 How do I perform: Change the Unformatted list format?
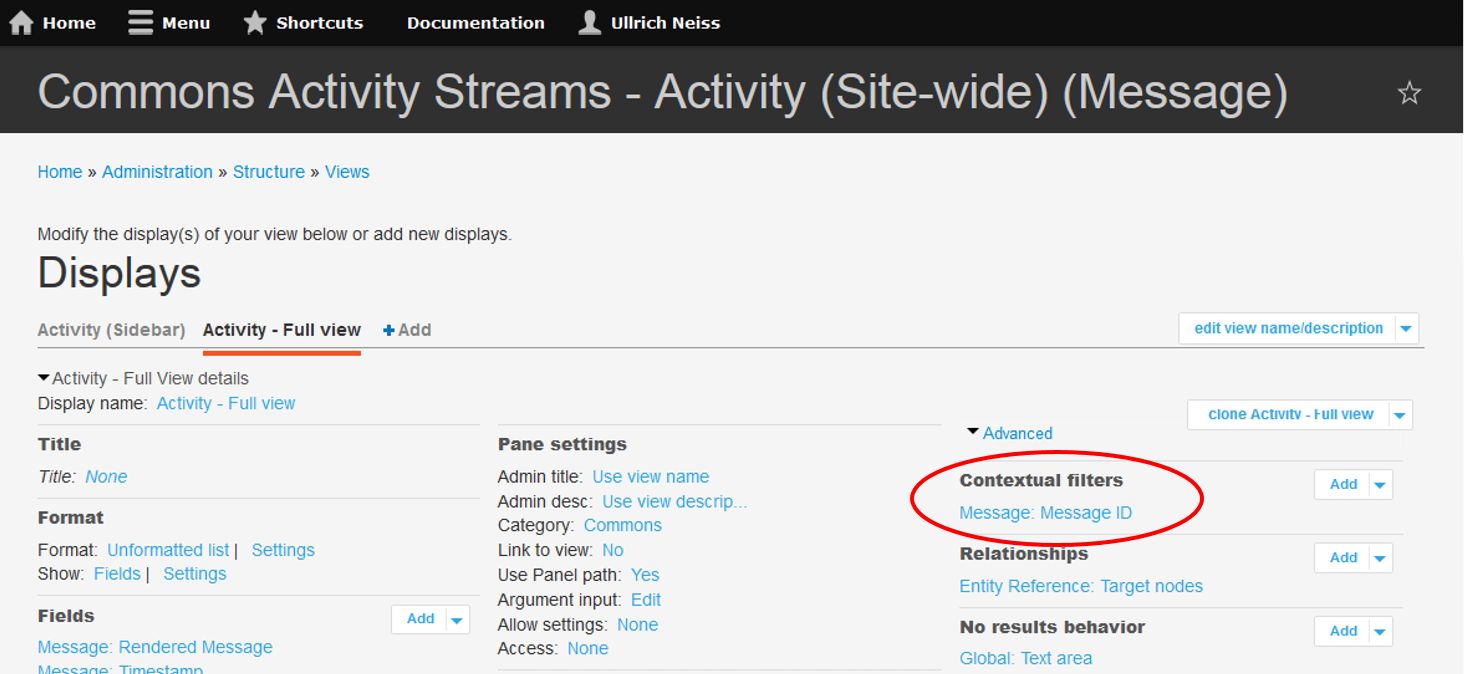point(168,550)
